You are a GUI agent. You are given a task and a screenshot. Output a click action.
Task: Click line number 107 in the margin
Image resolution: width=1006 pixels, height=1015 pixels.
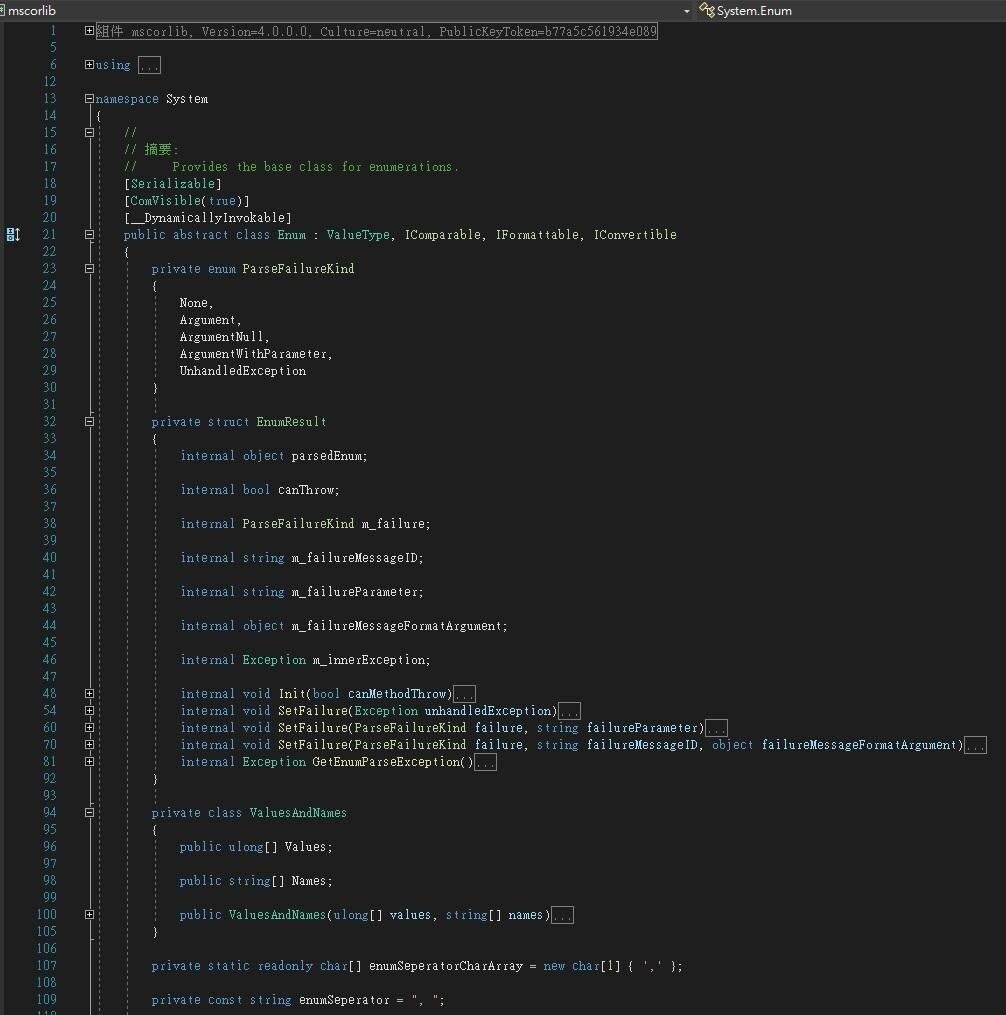[x=46, y=965]
